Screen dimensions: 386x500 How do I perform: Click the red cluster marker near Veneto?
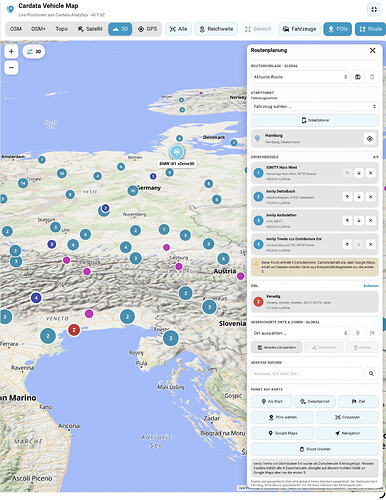coord(74,330)
